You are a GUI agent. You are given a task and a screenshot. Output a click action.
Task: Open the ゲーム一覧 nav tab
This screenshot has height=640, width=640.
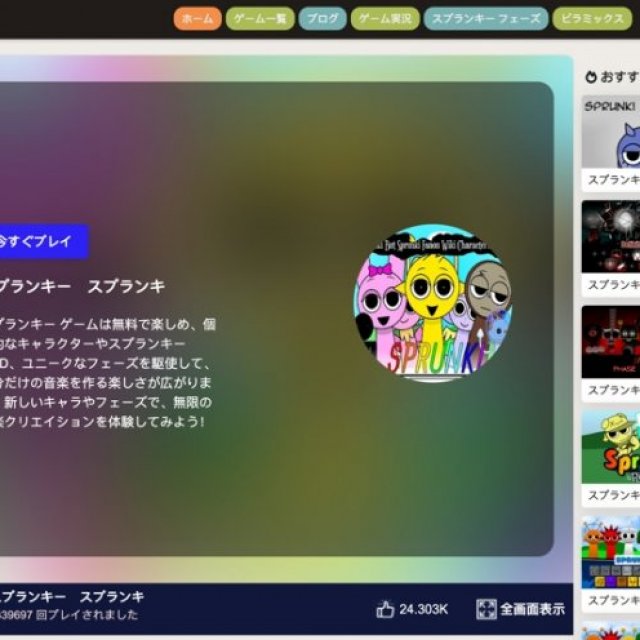click(x=260, y=19)
